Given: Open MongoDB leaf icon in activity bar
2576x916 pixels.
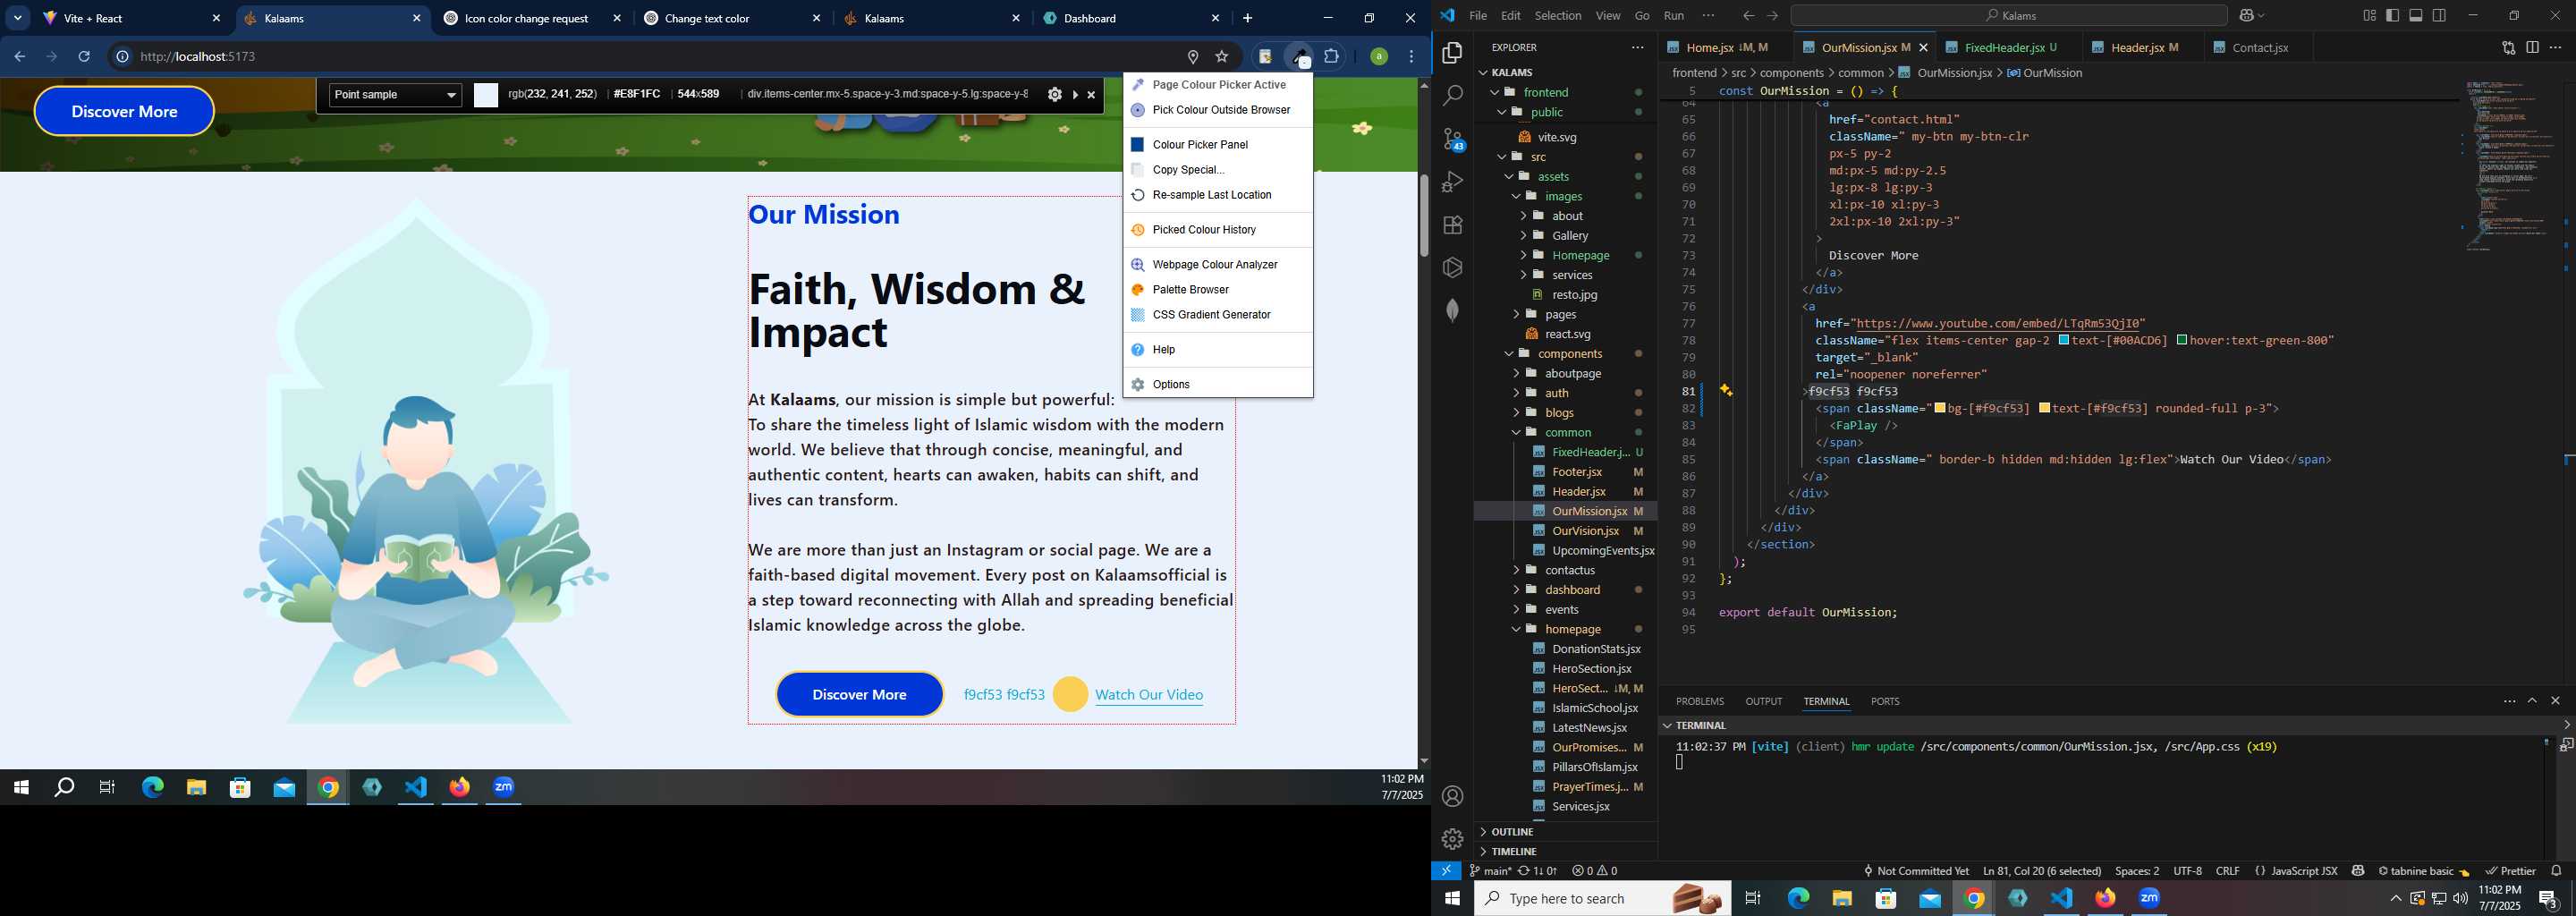Looking at the screenshot, I should click(x=1453, y=311).
